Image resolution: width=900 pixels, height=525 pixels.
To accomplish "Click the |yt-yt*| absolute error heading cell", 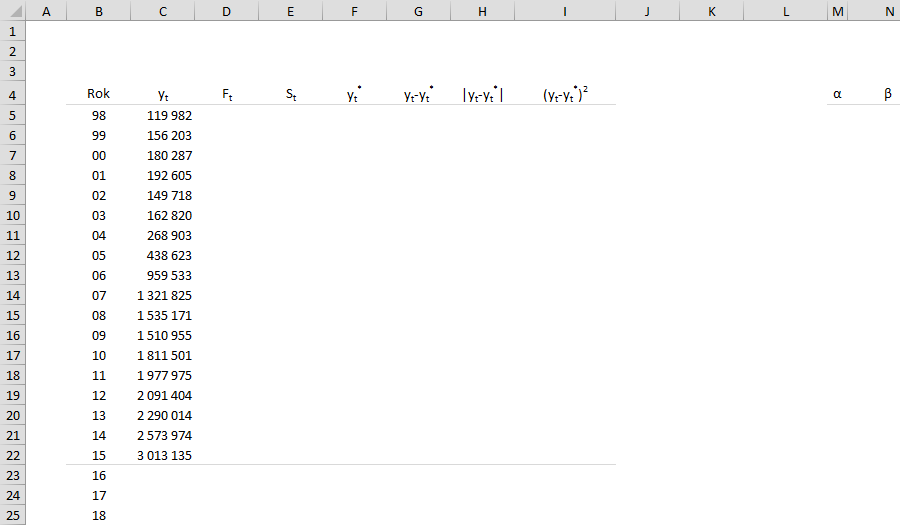I will click(x=483, y=95).
